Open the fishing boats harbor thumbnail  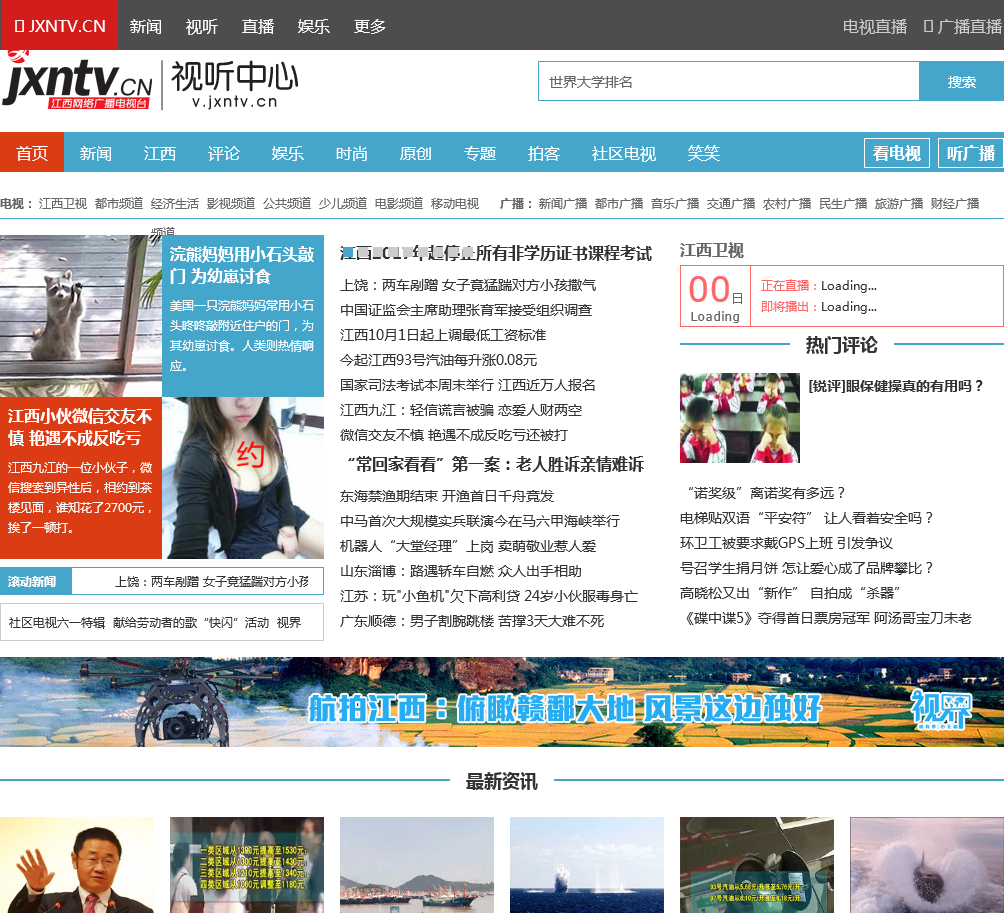point(417,865)
